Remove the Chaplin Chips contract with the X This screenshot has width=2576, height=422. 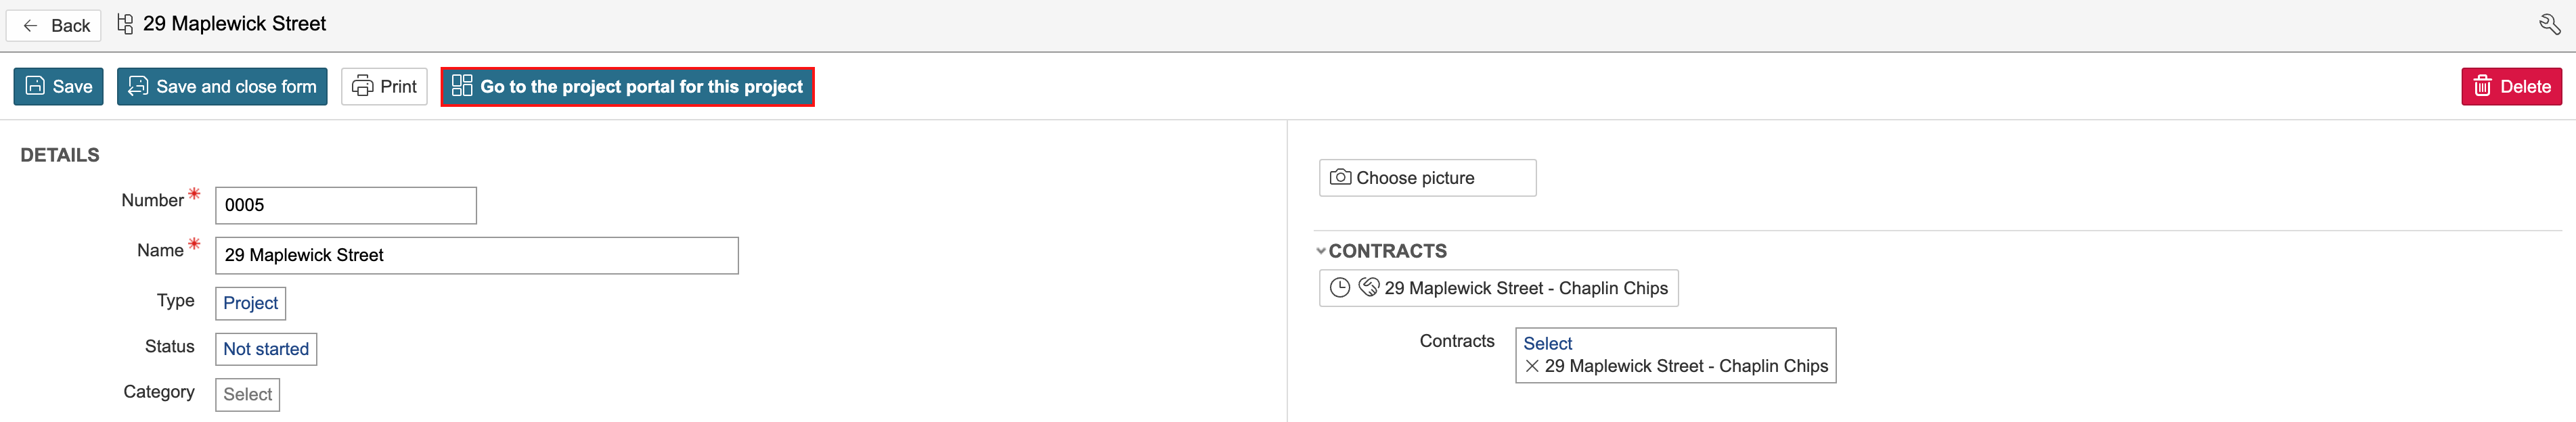1532,366
